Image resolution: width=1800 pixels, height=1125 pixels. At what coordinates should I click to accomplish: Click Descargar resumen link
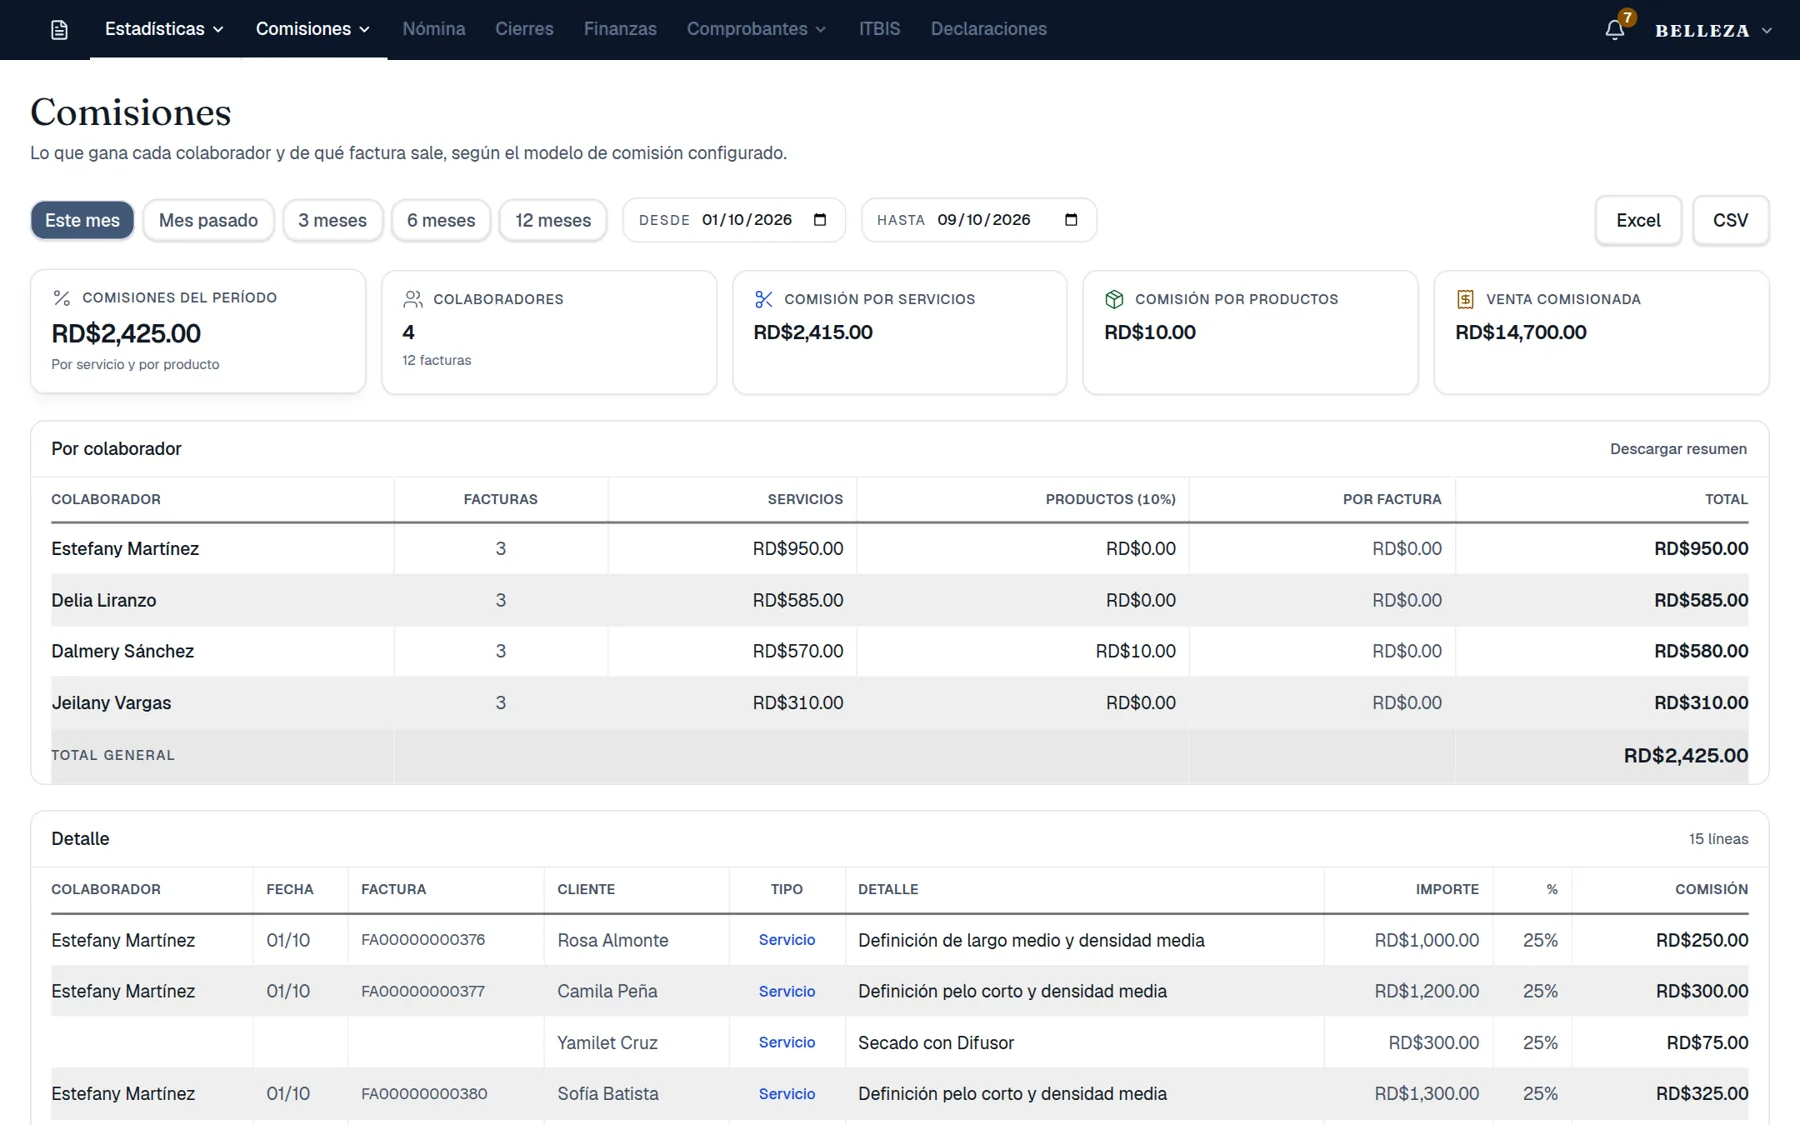point(1678,449)
